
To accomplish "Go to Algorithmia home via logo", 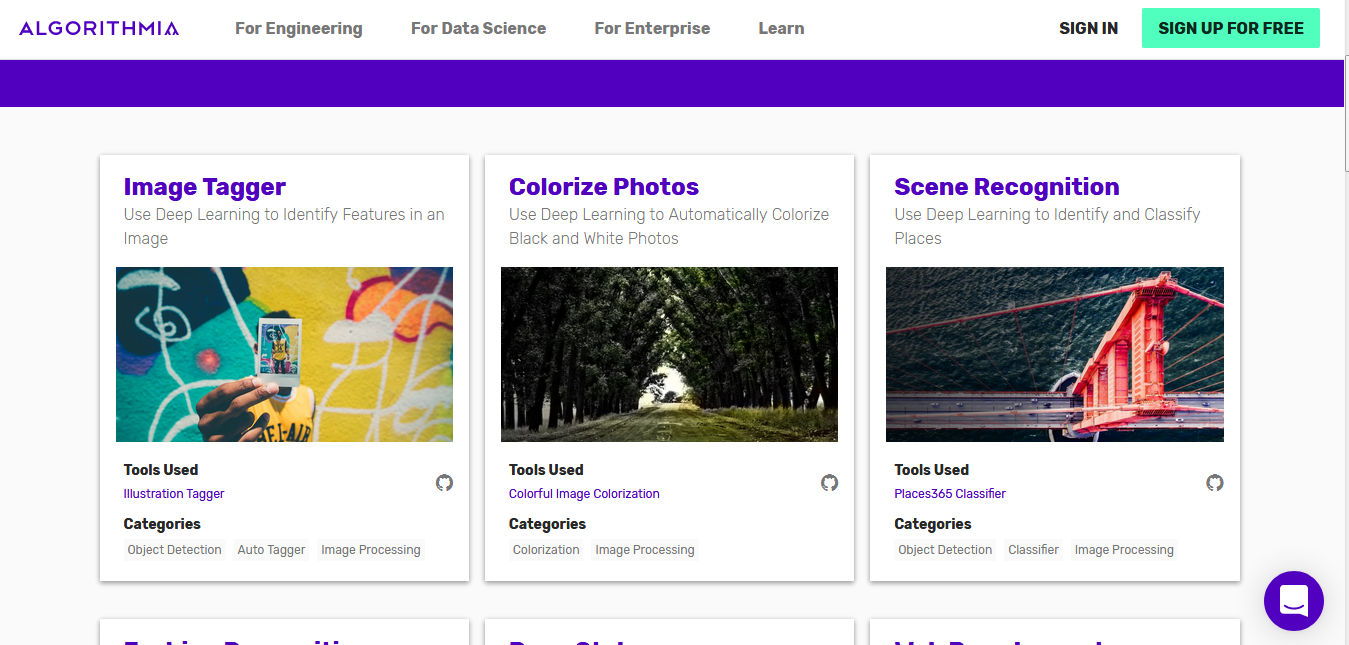I will [x=99, y=28].
